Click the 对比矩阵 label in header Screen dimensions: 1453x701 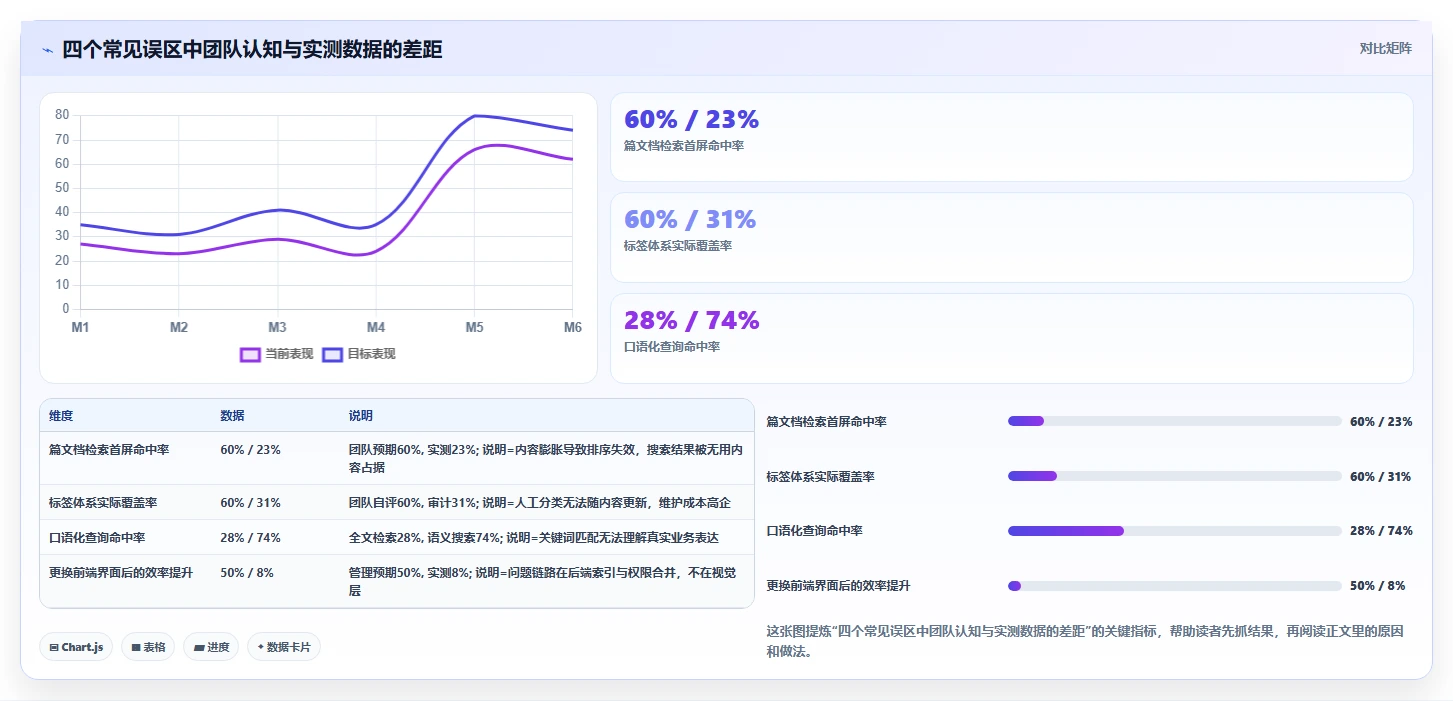tap(1385, 48)
